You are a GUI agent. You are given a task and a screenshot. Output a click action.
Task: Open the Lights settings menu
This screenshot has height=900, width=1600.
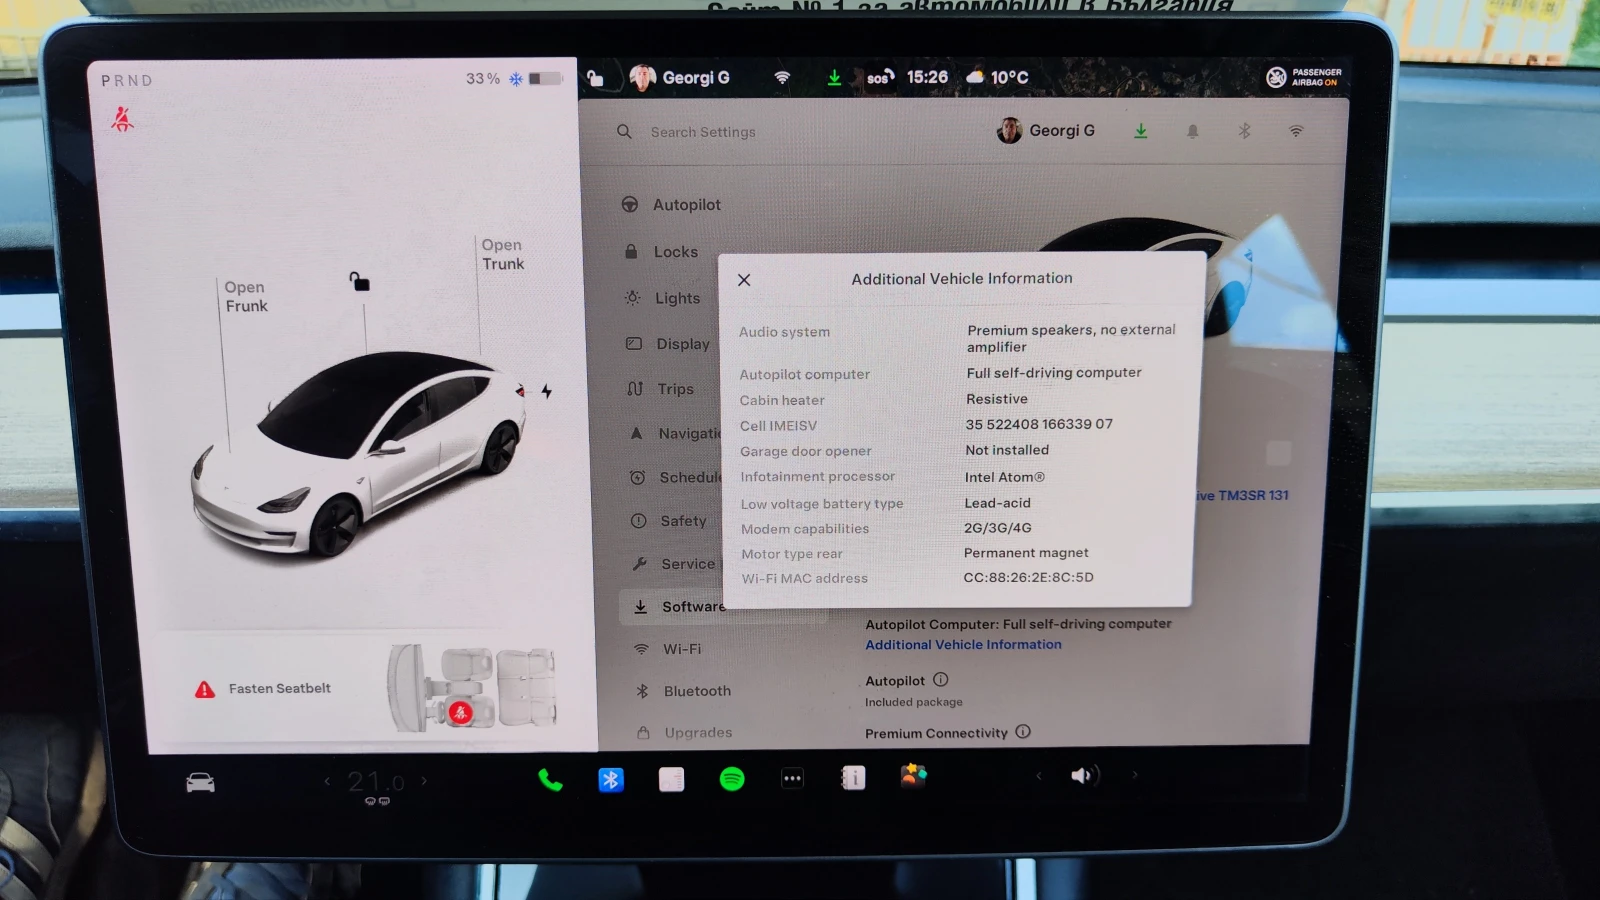[x=662, y=298]
